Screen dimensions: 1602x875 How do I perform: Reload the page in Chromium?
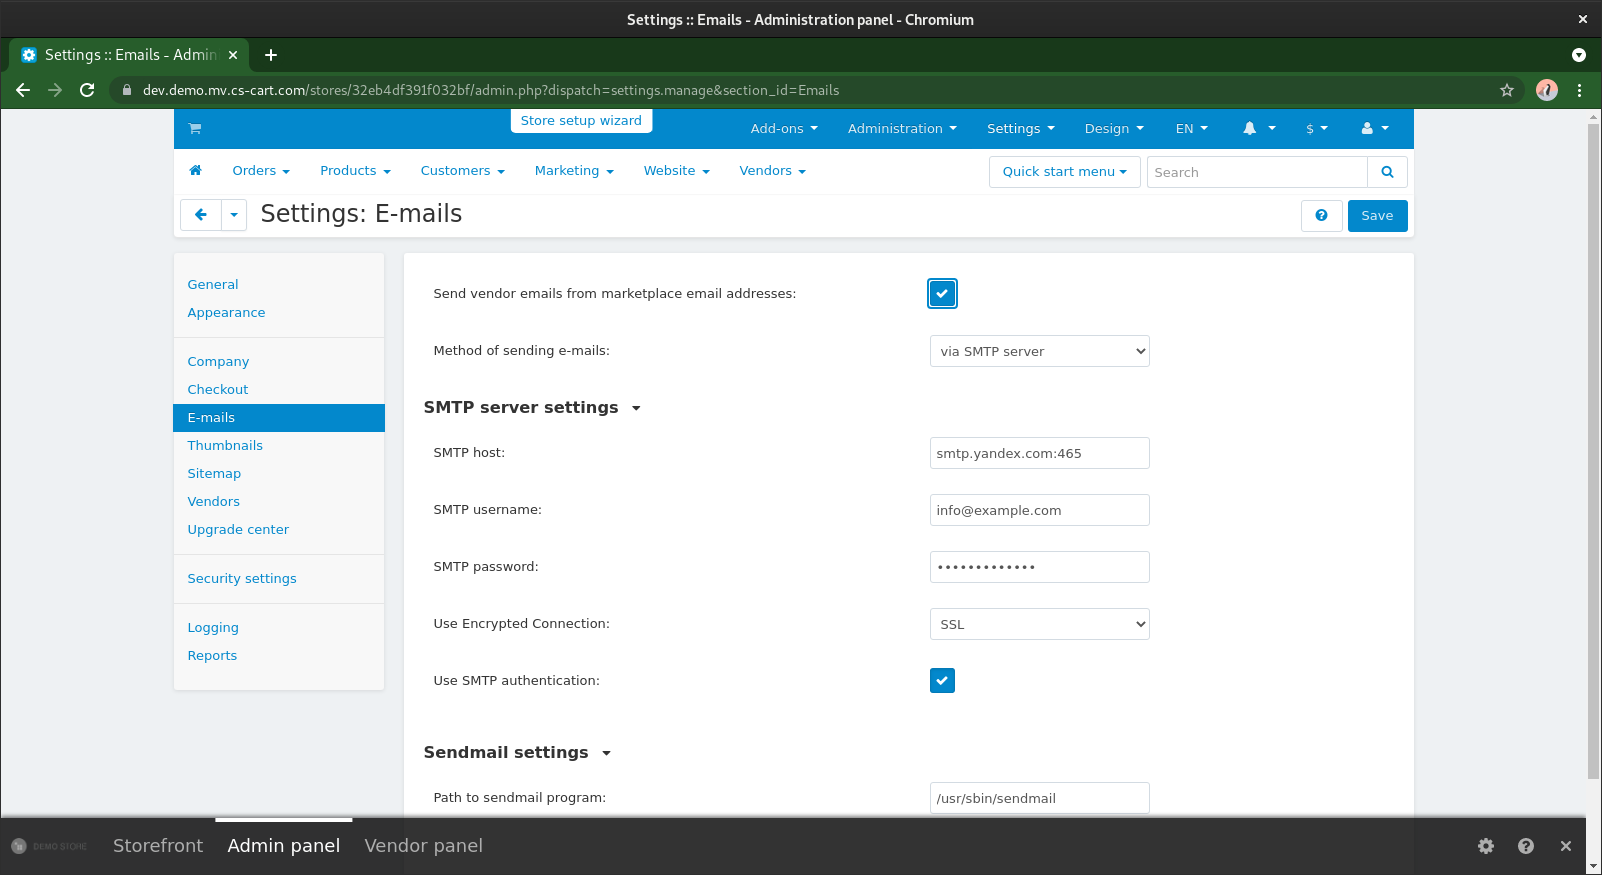point(87,90)
